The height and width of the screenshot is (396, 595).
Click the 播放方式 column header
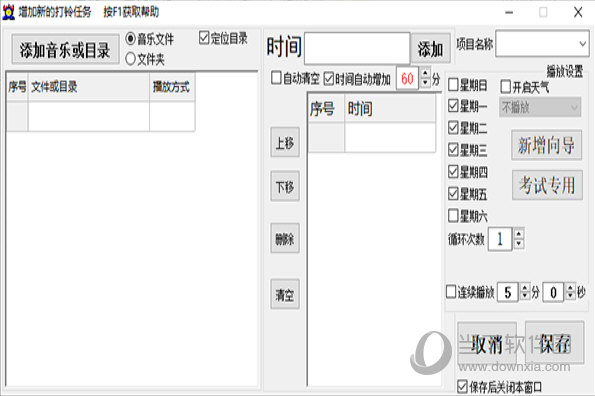pos(172,87)
